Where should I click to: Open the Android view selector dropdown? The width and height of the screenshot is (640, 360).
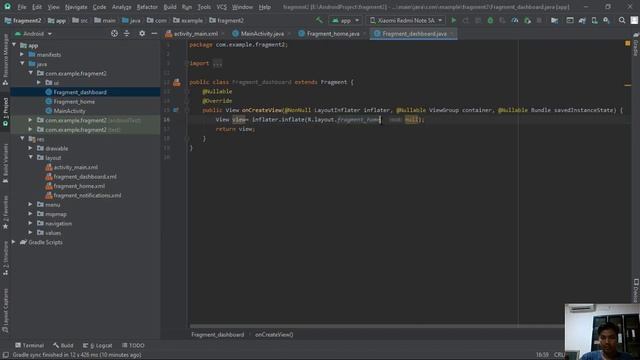[x=33, y=33]
